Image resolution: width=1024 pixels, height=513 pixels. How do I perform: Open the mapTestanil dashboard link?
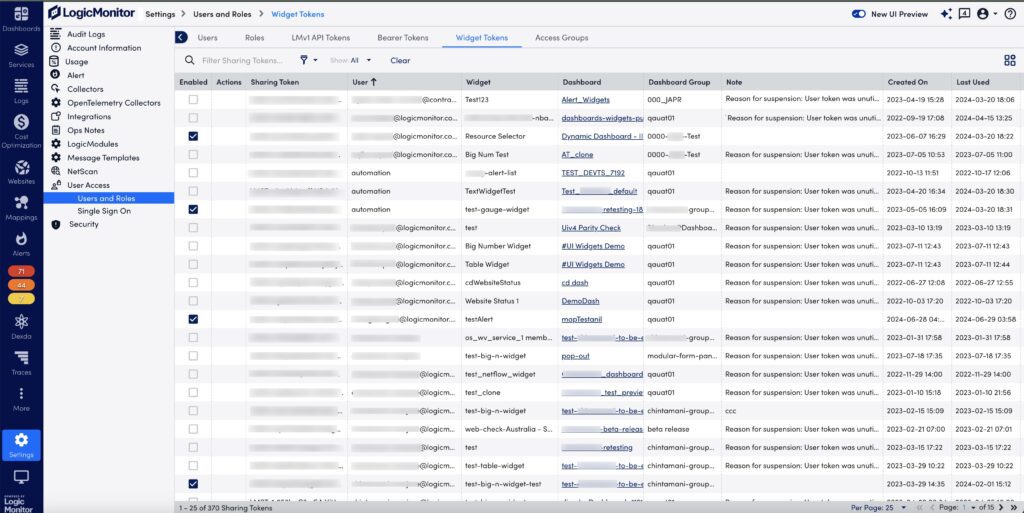tap(582, 319)
